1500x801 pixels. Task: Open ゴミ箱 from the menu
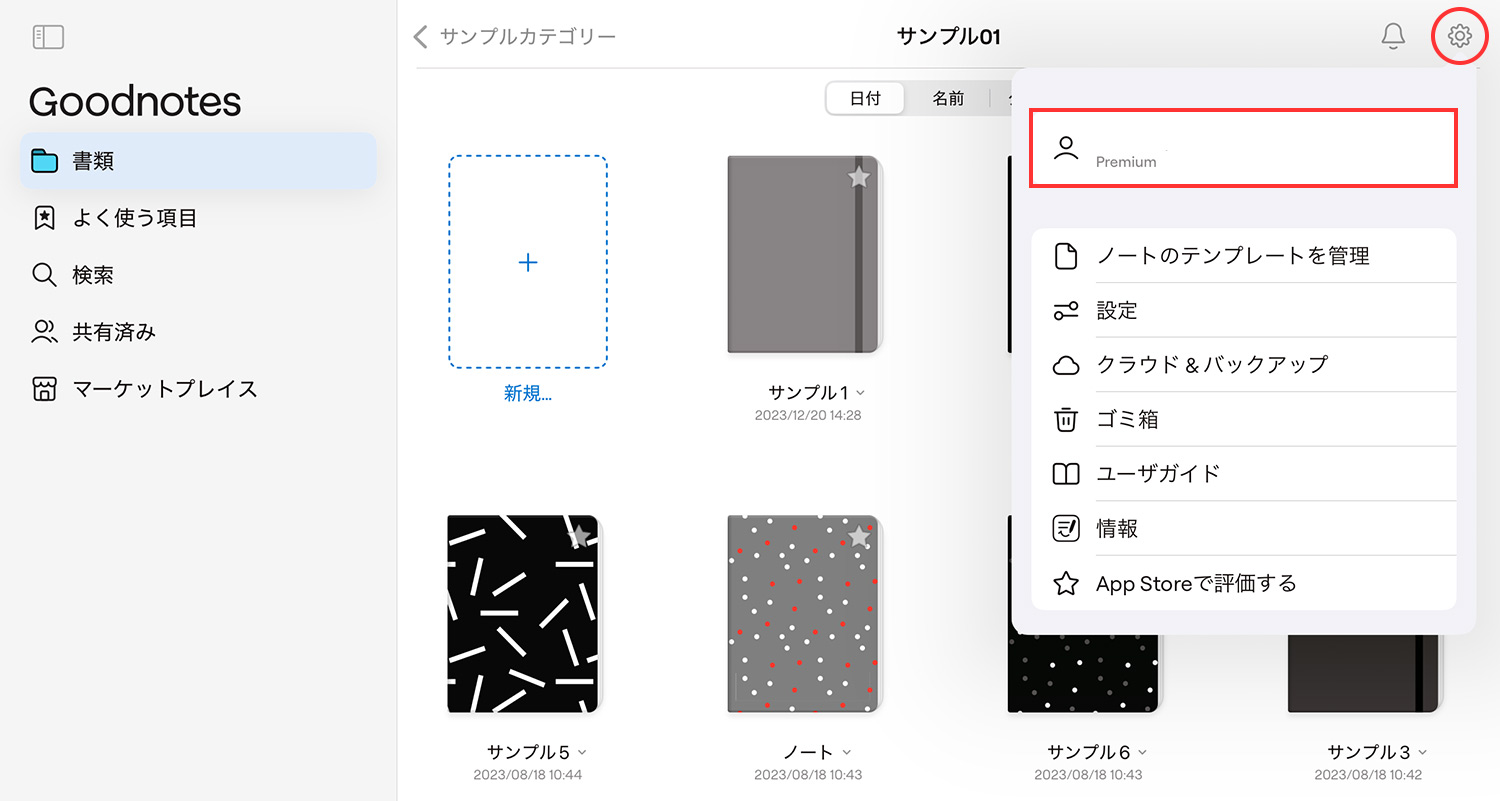pos(1243,419)
